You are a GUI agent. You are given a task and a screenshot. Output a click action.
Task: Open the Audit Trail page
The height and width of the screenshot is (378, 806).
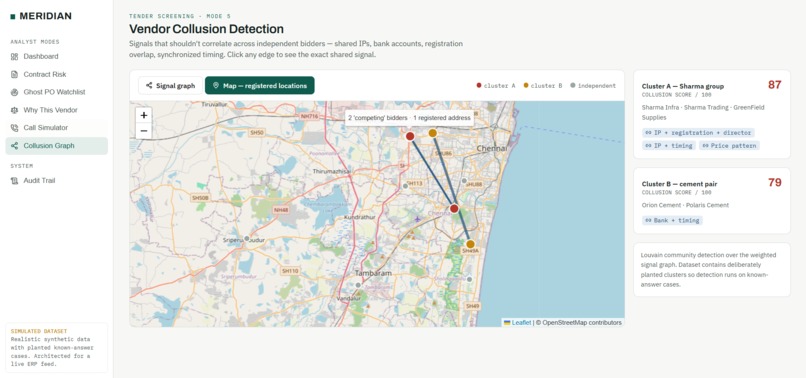pyautogui.click(x=57, y=181)
